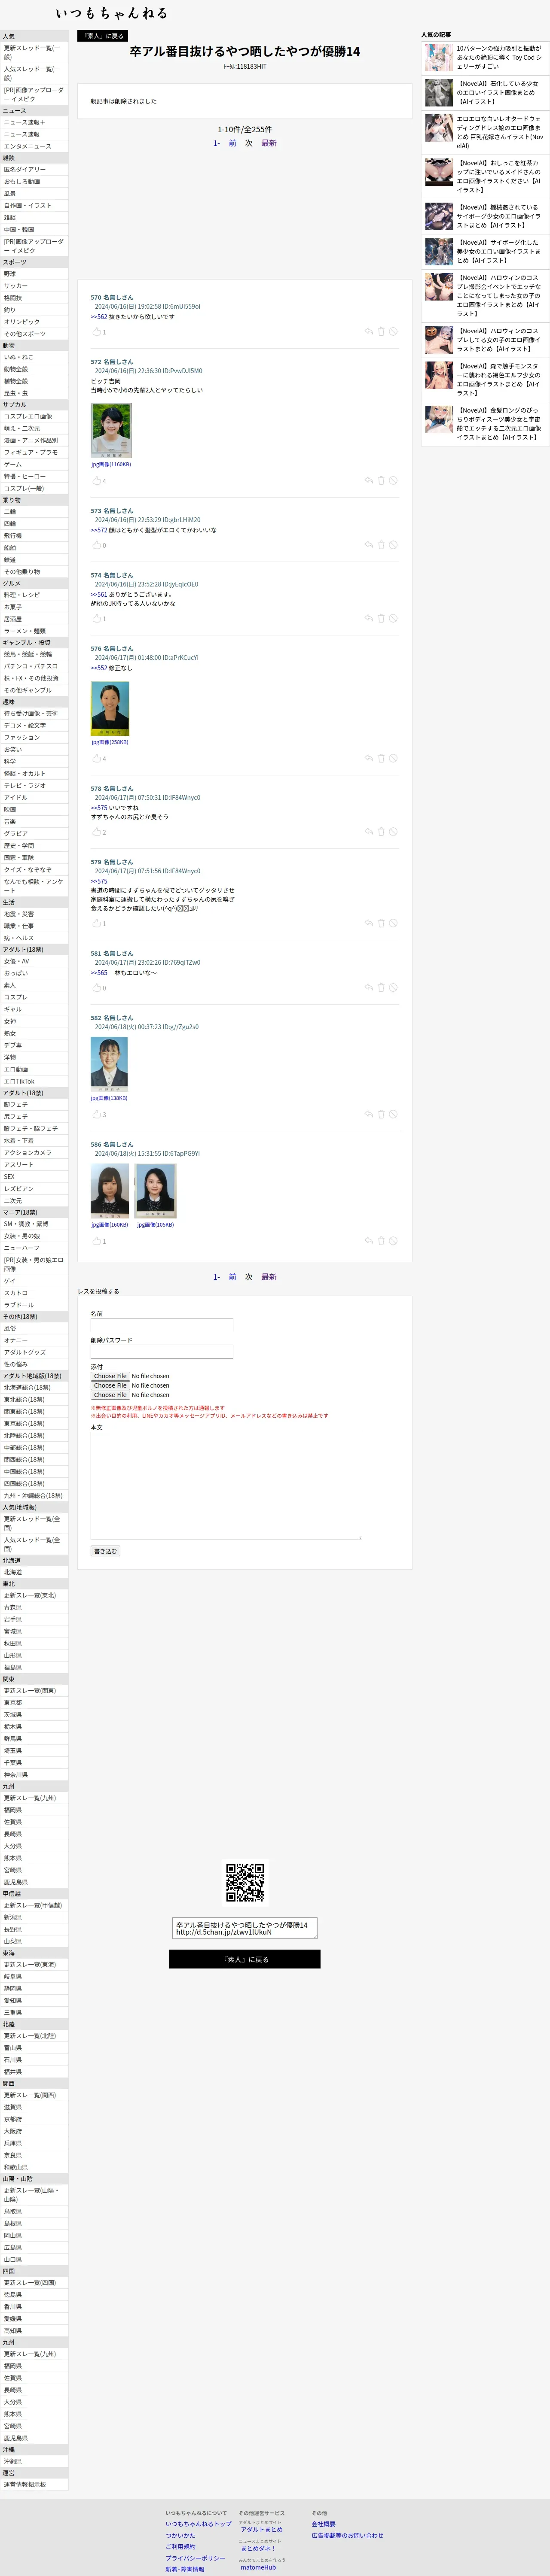
Task: Open footer いつもちゃんねるトップ link
Action: click(x=199, y=2523)
